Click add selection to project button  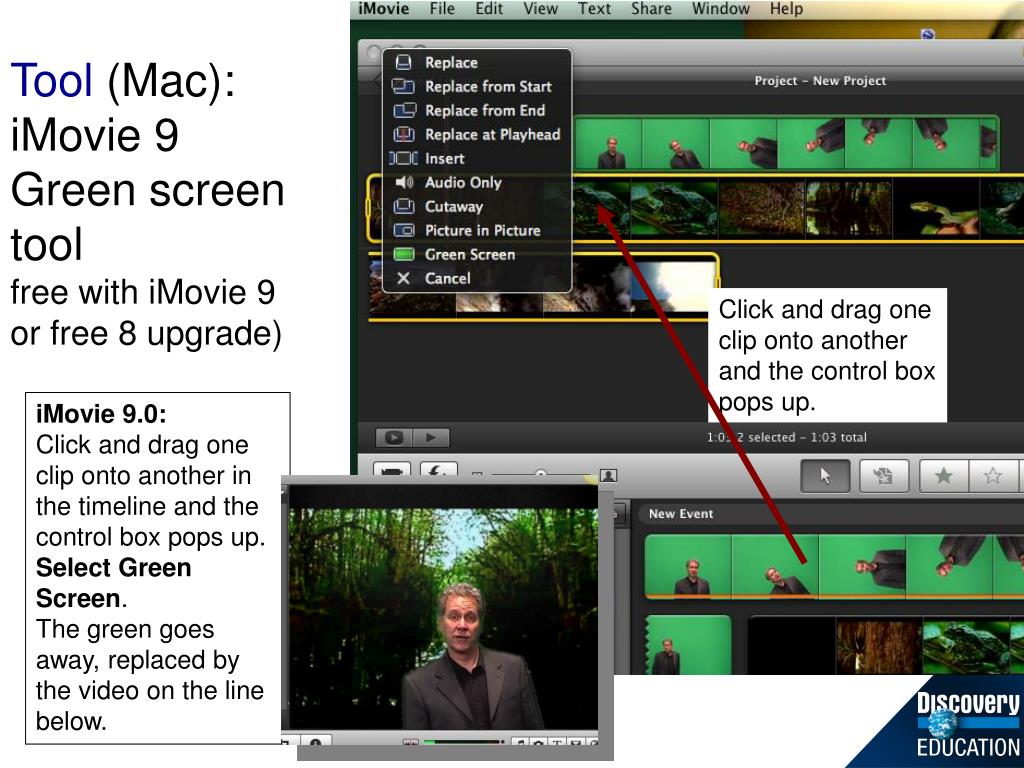point(884,476)
